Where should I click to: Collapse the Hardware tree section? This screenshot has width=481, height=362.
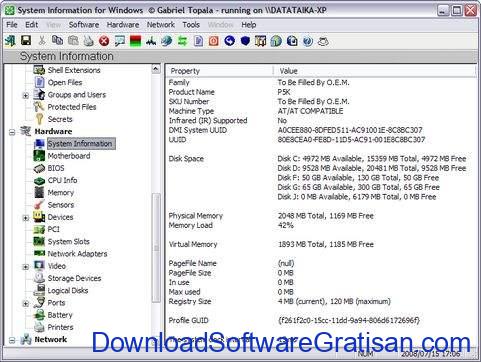[12, 132]
